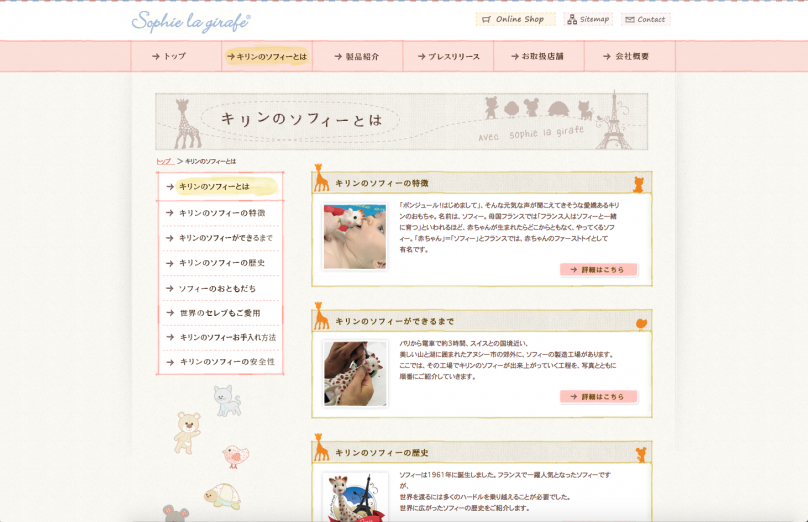The image size is (808, 522).
Task: Click orange mouse icon in 歴史 header
Action: (x=641, y=454)
